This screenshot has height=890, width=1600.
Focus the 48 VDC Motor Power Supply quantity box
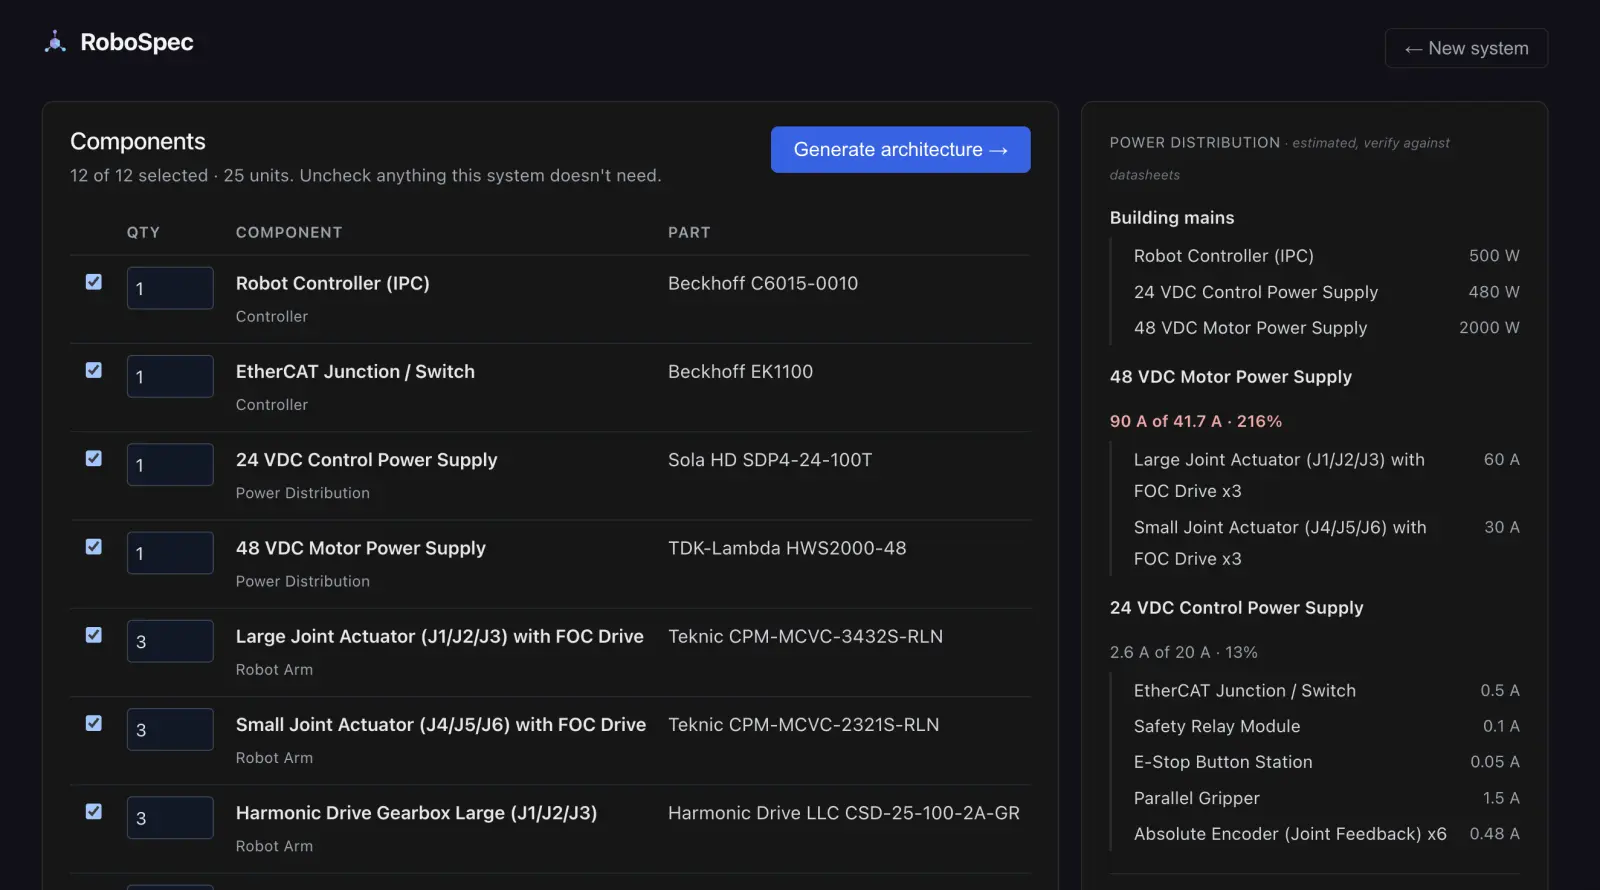coord(170,553)
